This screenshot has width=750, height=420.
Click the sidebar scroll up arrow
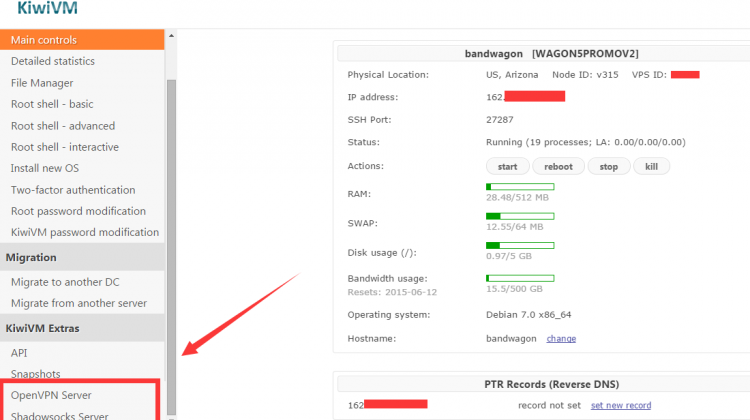[171, 36]
